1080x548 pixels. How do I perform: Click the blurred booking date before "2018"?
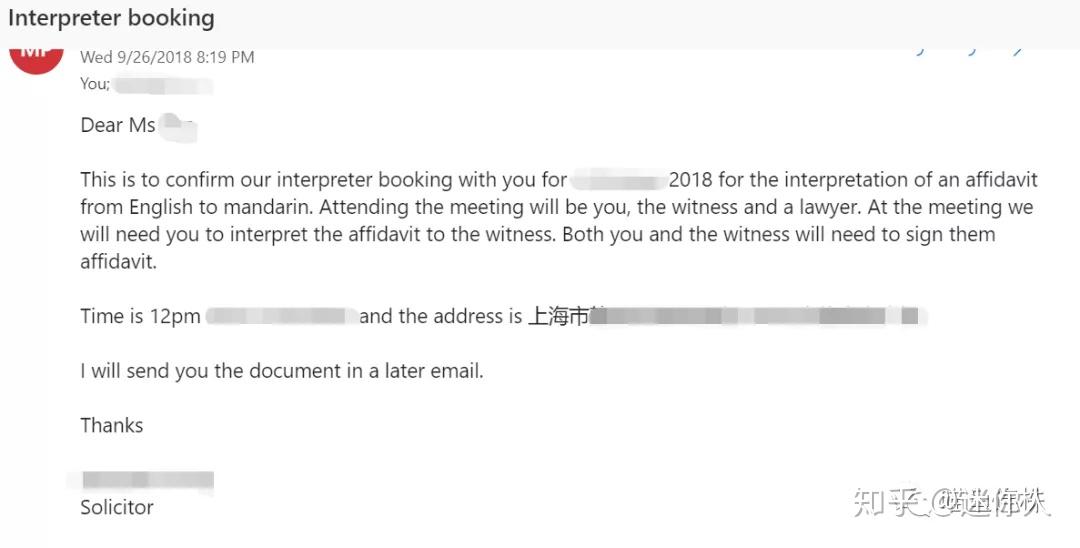tap(618, 180)
